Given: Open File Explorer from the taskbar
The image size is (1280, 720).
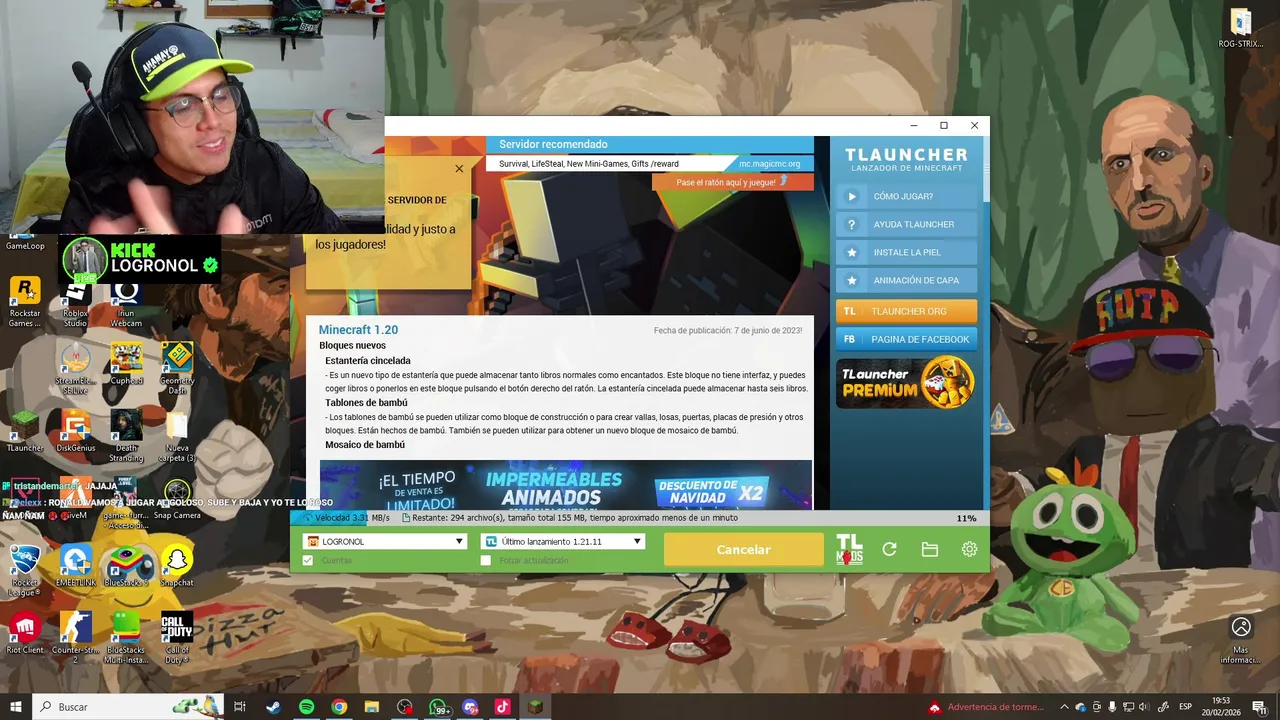Looking at the screenshot, I should [371, 707].
